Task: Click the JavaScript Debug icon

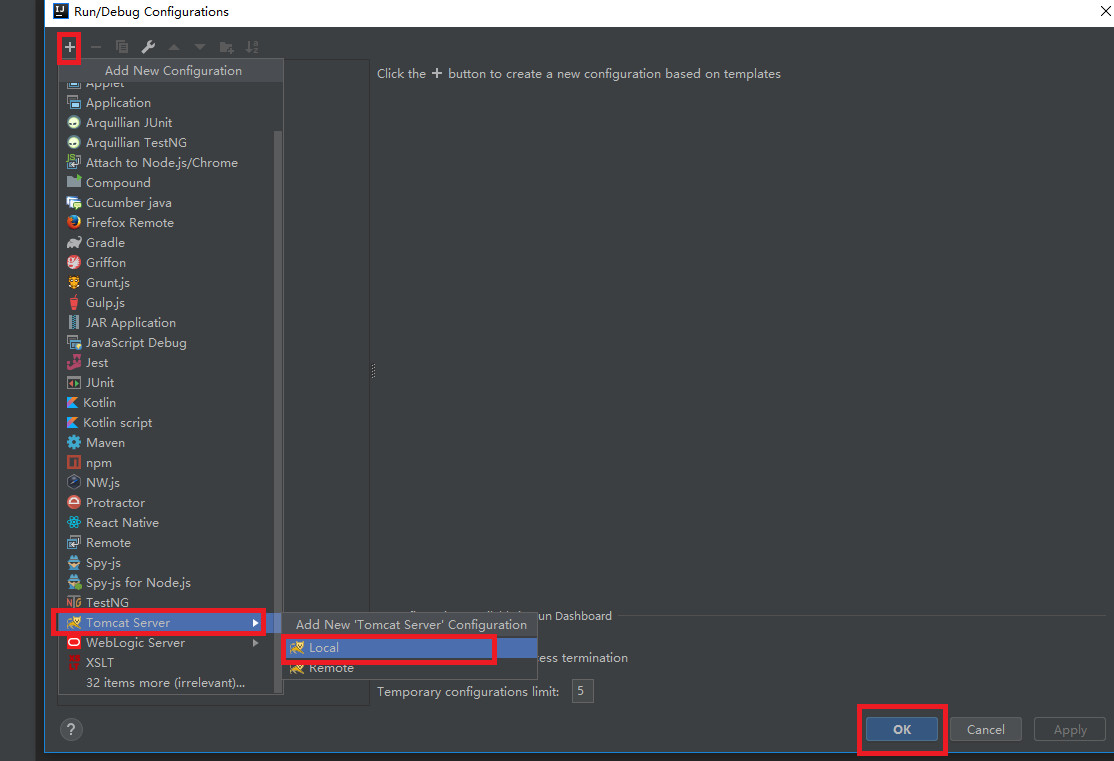Action: 74,342
